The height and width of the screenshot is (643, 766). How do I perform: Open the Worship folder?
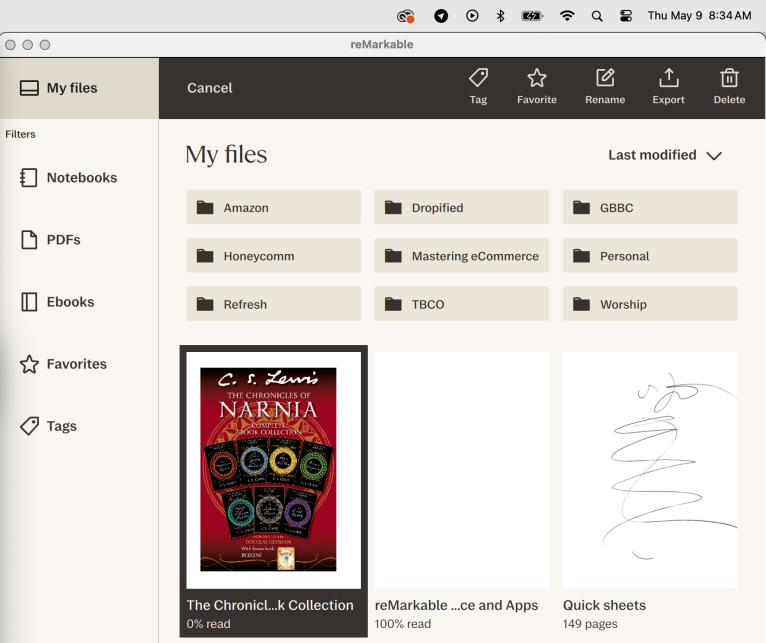[x=650, y=304]
